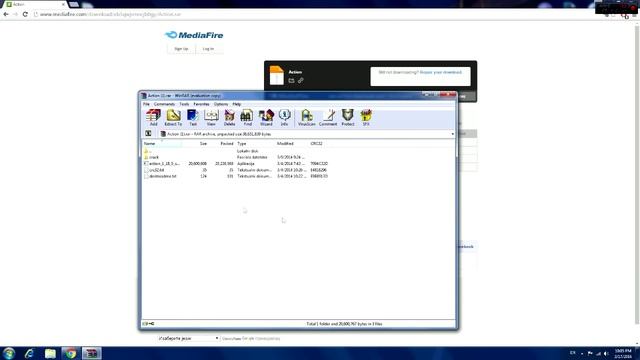Select the parent folder '..' entry
Image resolution: width=640 pixels, height=360 pixels.
[x=148, y=151]
